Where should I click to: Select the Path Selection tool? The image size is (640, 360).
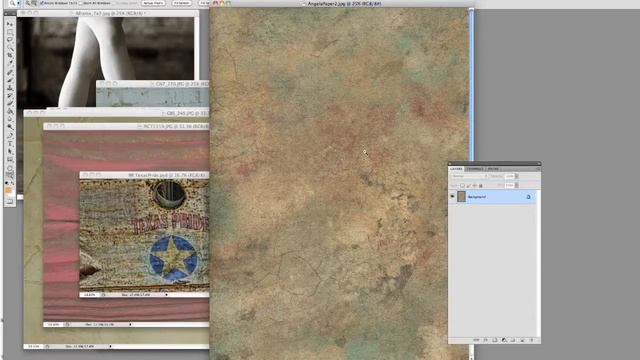pyautogui.click(x=9, y=151)
